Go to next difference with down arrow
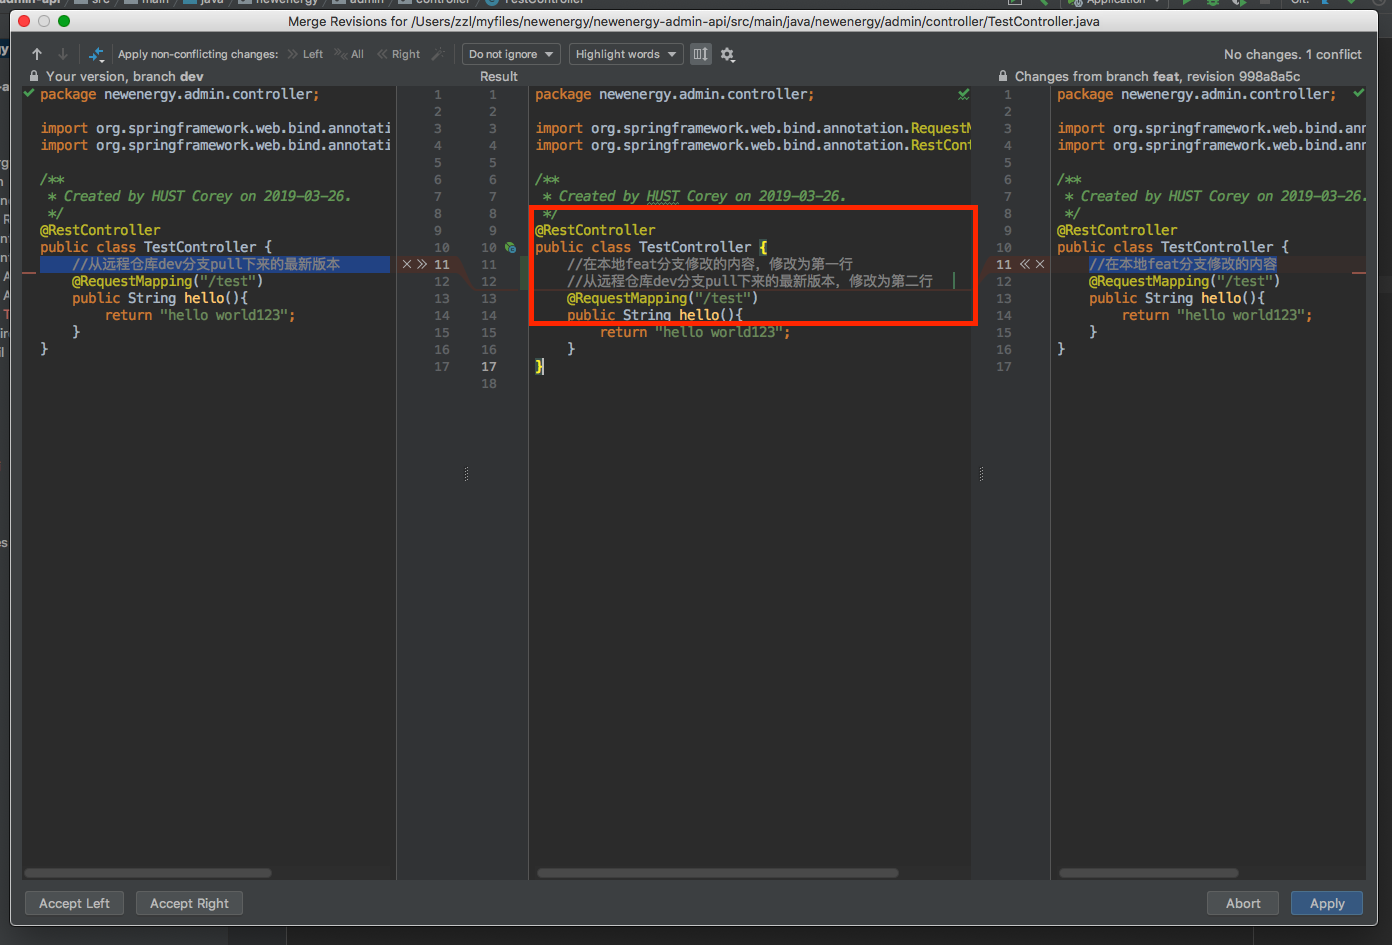Viewport: 1392px width, 945px height. [63, 54]
